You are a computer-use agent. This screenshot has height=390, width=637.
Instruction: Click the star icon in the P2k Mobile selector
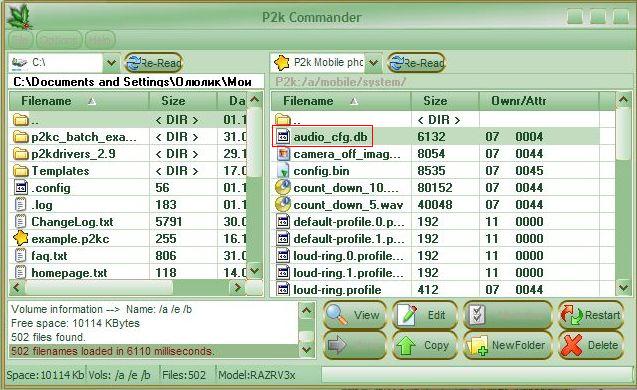point(282,63)
